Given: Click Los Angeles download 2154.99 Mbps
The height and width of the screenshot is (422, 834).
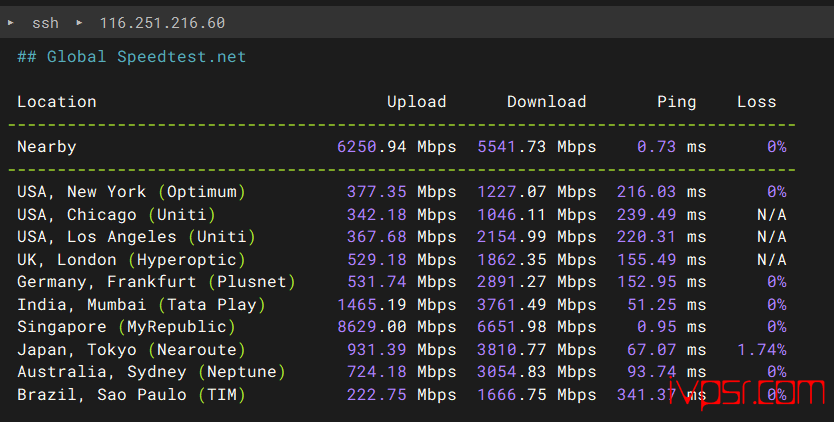Looking at the screenshot, I should pyautogui.click(x=537, y=237).
